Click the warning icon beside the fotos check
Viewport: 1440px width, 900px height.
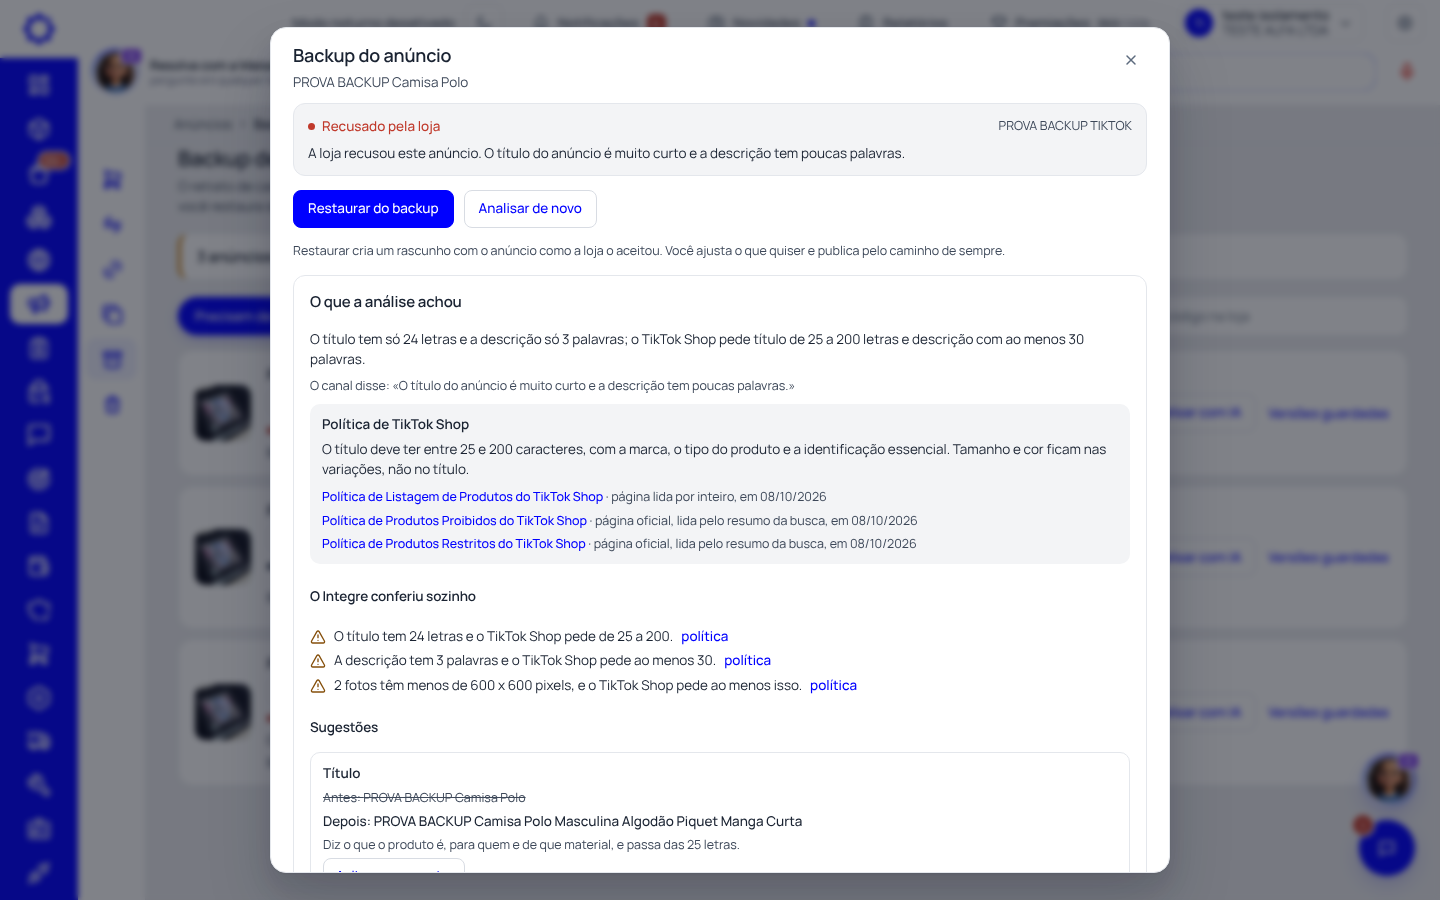coord(318,686)
